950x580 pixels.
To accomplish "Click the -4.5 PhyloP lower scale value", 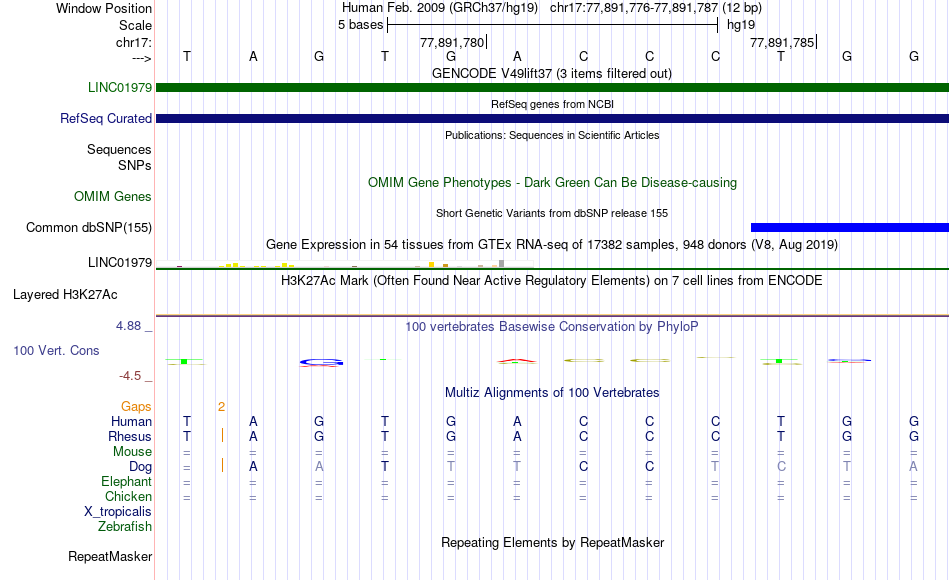I will point(130,376).
